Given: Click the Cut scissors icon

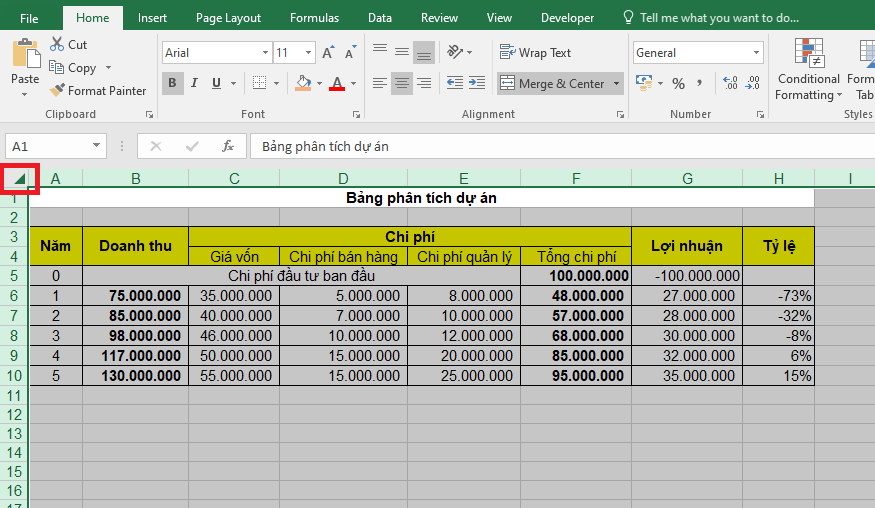Looking at the screenshot, I should click(57, 44).
